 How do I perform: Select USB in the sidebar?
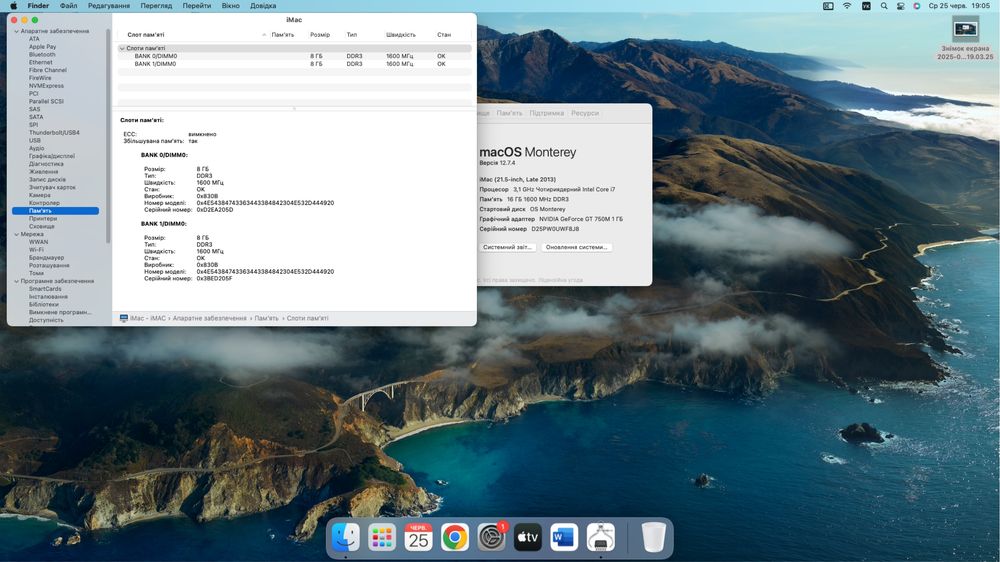click(34, 140)
